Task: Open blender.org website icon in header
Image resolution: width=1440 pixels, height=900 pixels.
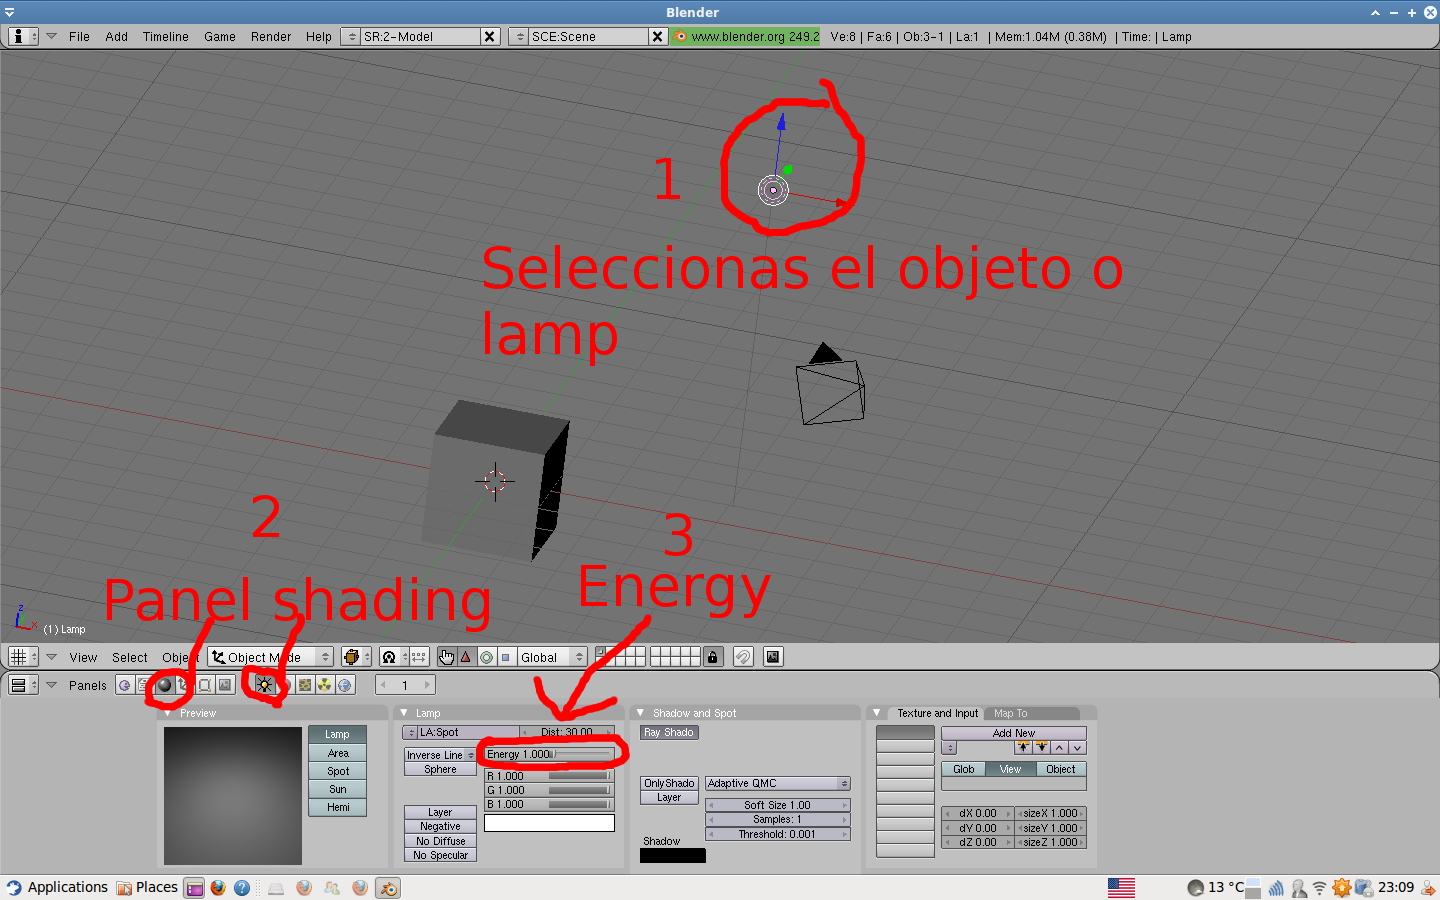Action: (x=680, y=36)
